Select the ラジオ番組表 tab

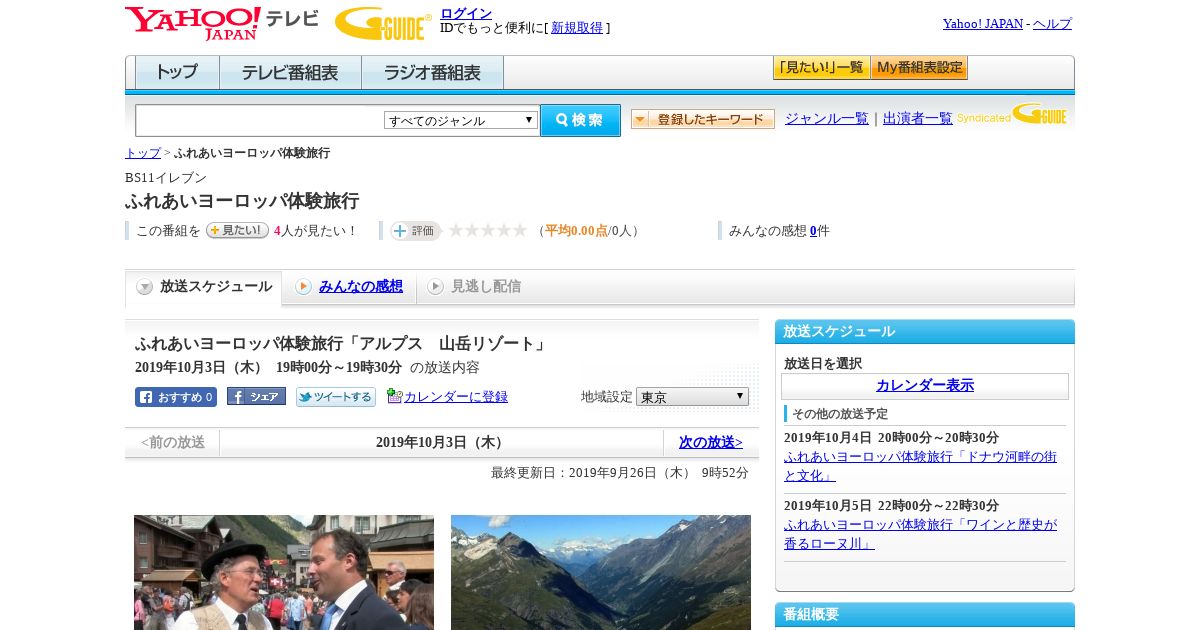[x=432, y=73]
